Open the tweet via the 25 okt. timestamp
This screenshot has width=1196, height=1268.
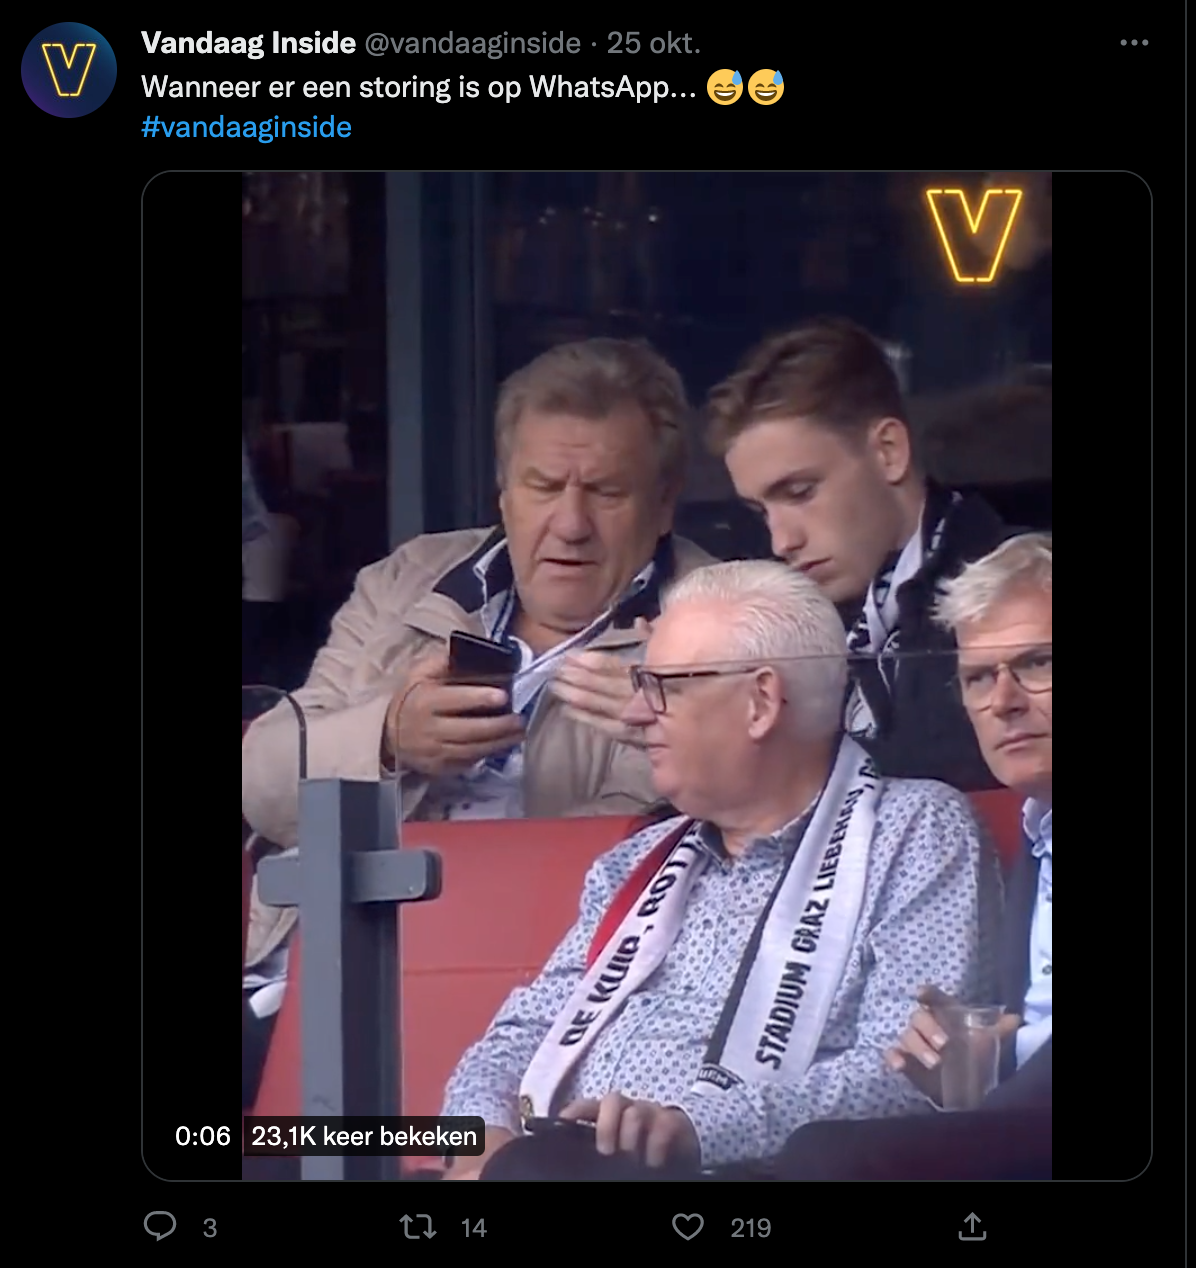pos(654,43)
